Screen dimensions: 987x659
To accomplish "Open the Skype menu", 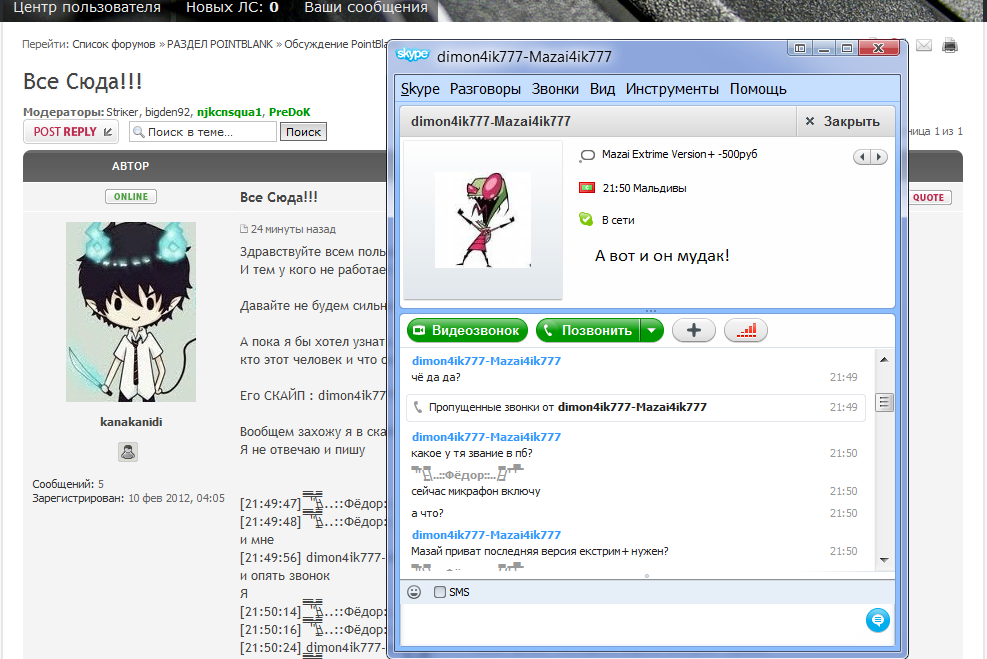I will tap(420, 89).
